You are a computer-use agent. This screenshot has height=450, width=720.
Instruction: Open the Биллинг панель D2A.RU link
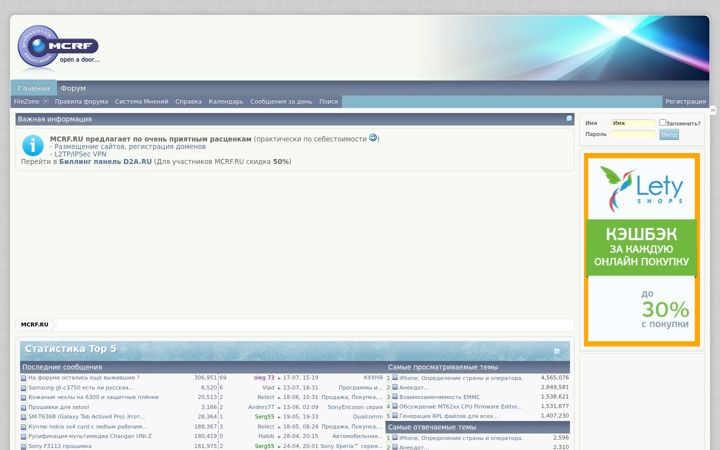pyautogui.click(x=105, y=162)
